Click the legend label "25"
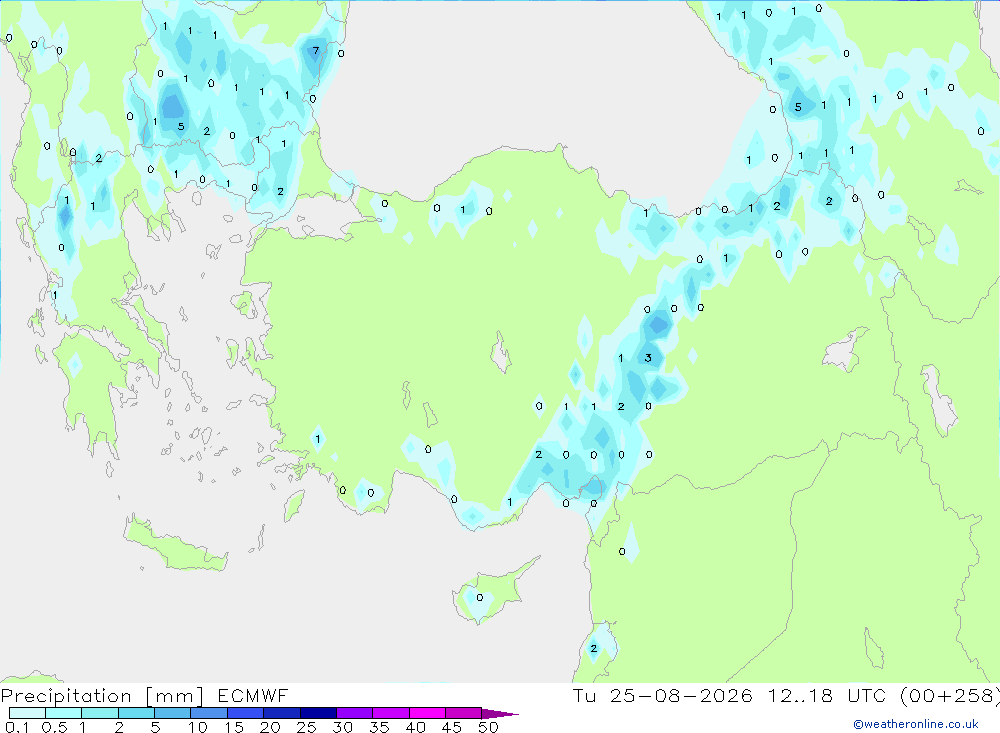 coord(306,727)
